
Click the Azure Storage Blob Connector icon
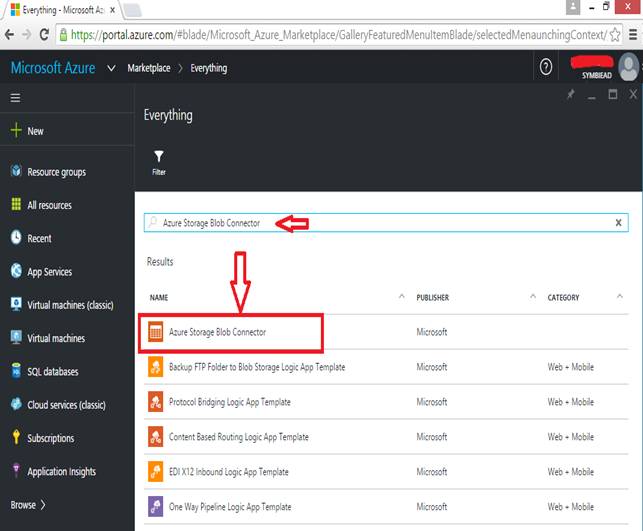(155, 332)
